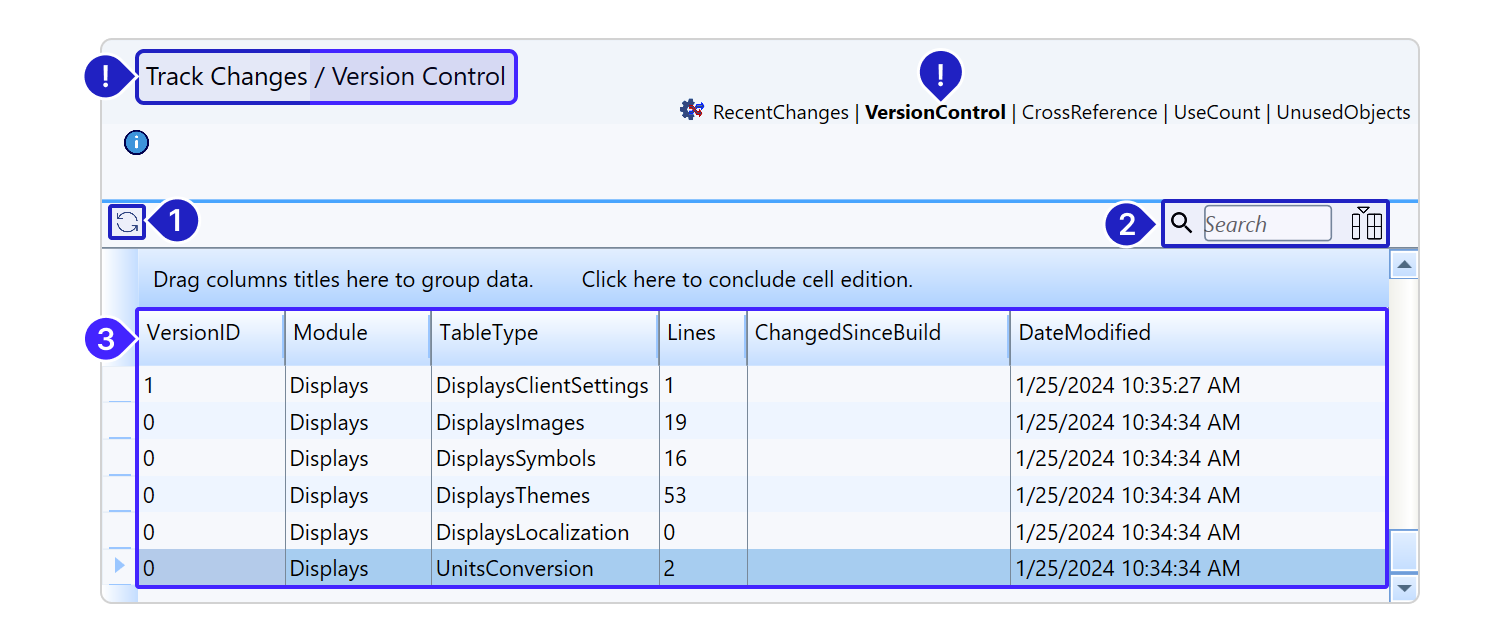Click 'Click here to conclude cell edition'
Screen dimensions: 1498x642
(x=747, y=280)
